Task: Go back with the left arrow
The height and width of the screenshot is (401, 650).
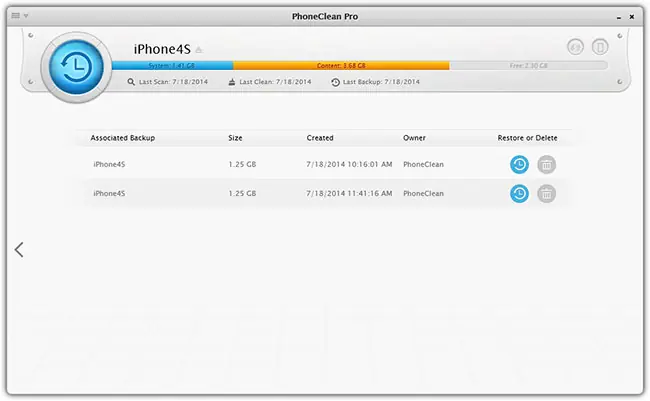Action: click(x=19, y=250)
